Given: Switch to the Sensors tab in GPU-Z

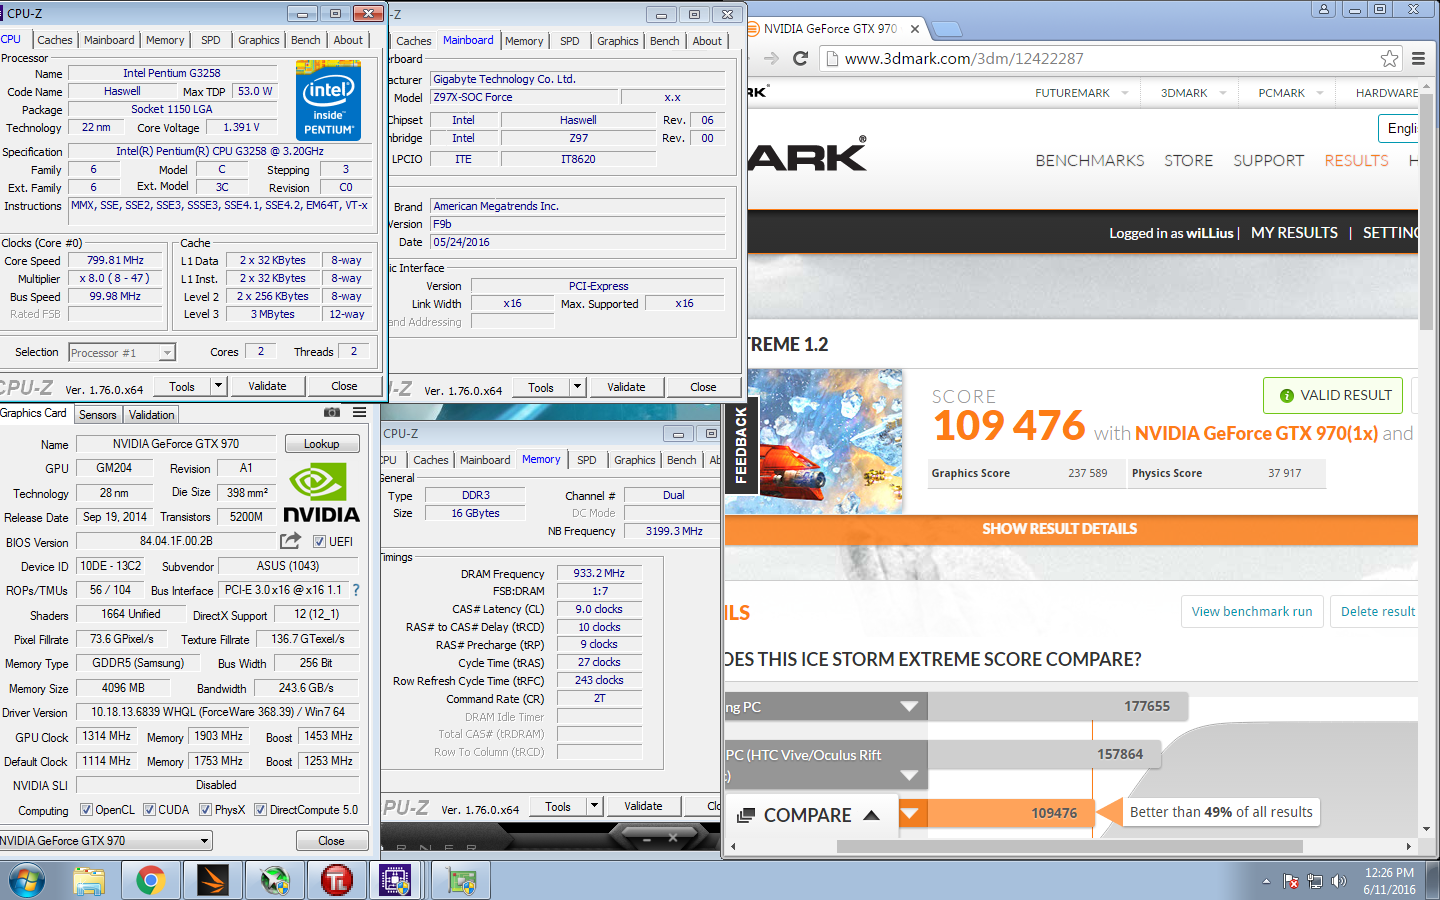Looking at the screenshot, I should coord(98,414).
